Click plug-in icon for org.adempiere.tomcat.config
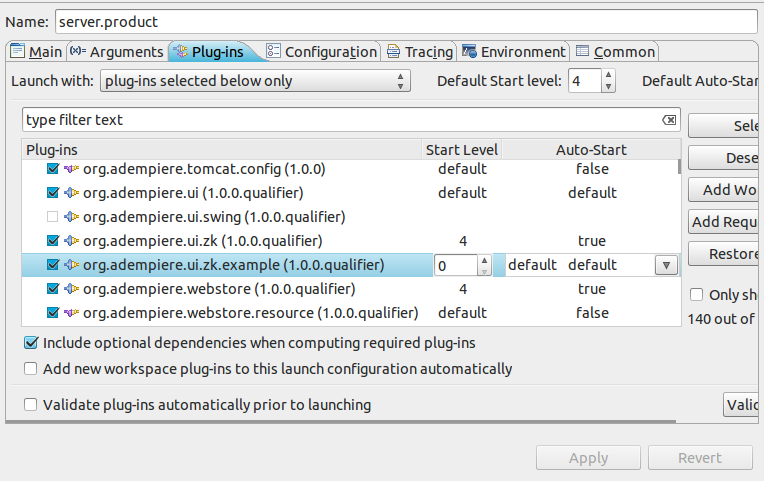This screenshot has width=764, height=481. (72, 169)
